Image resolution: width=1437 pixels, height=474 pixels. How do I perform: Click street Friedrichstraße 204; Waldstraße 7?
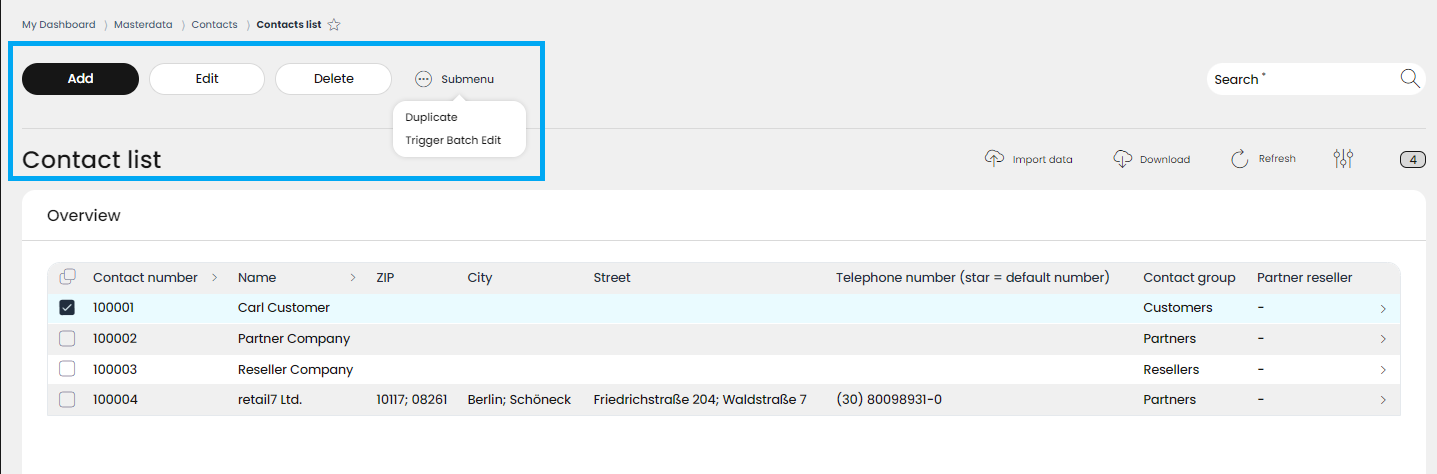pyautogui.click(x=700, y=400)
